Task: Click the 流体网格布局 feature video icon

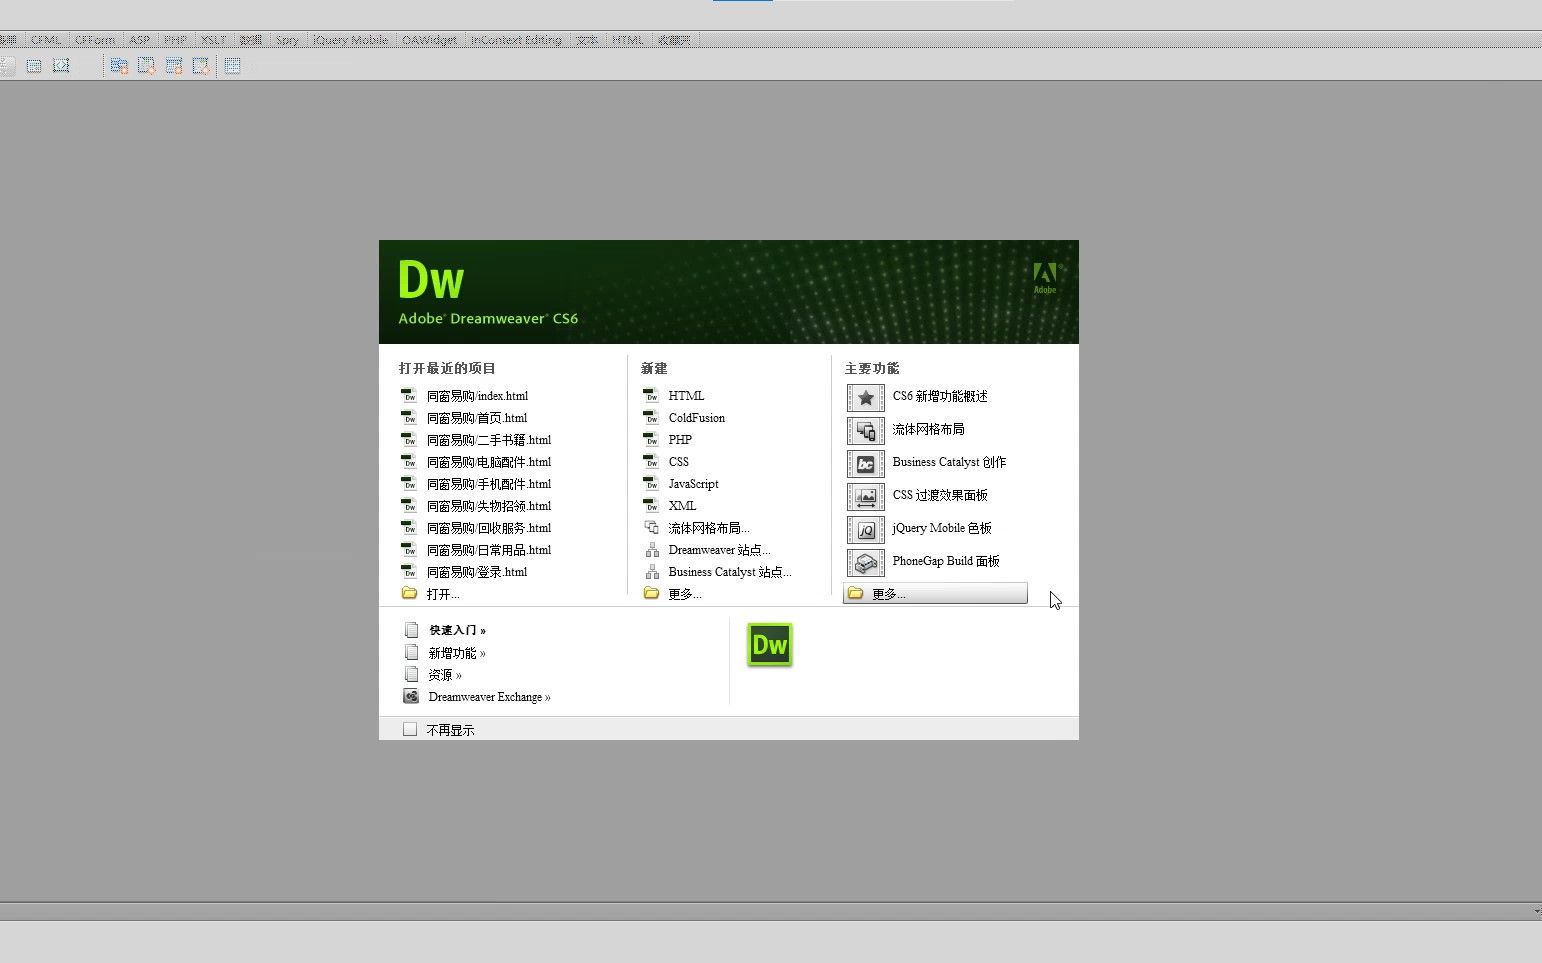Action: pyautogui.click(x=865, y=430)
